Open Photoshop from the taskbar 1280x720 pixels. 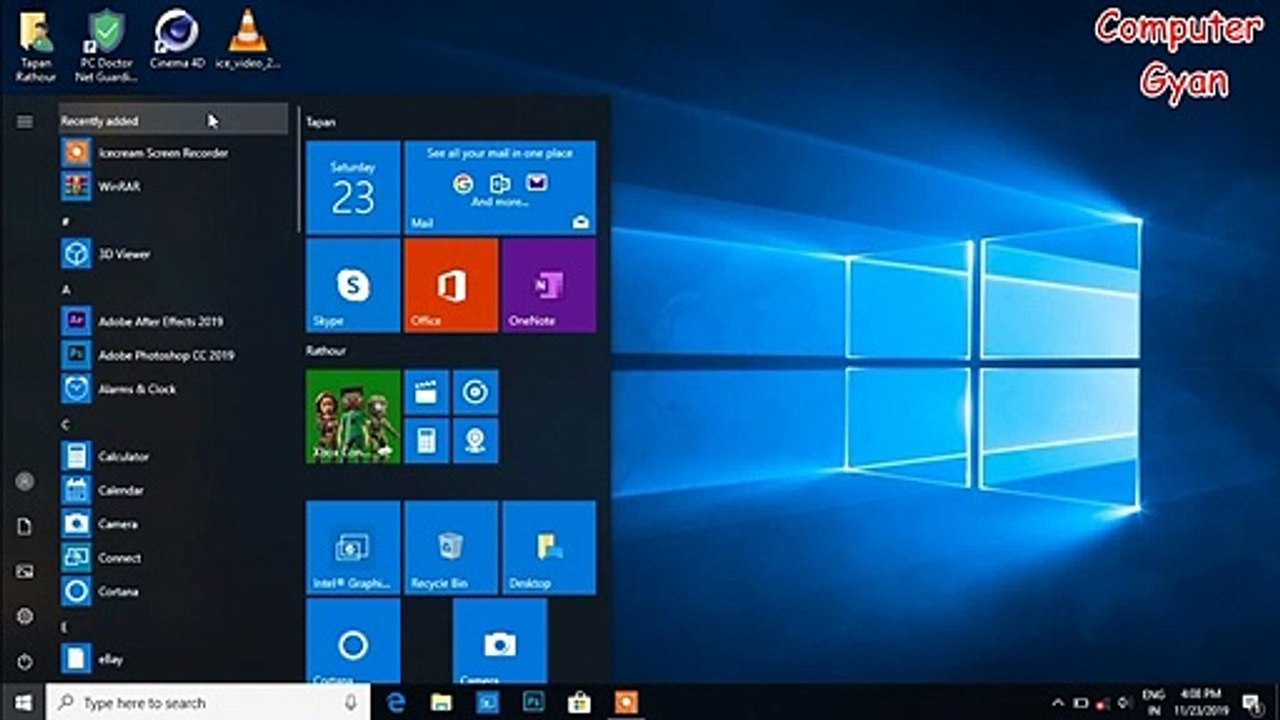coord(533,702)
